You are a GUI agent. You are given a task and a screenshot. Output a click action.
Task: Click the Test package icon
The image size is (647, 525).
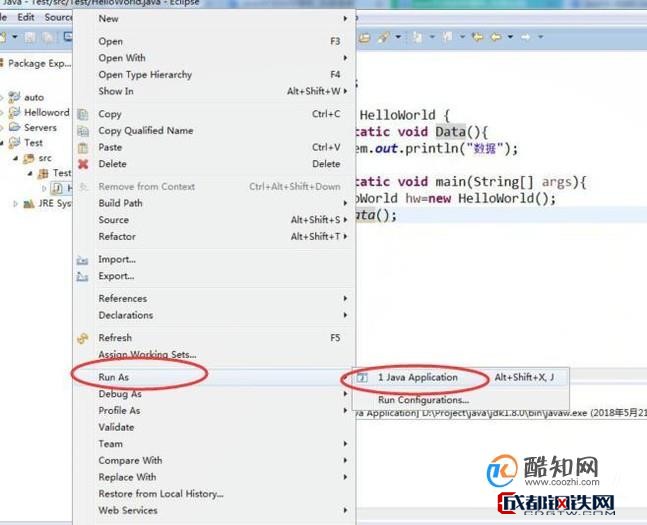pyautogui.click(x=43, y=173)
